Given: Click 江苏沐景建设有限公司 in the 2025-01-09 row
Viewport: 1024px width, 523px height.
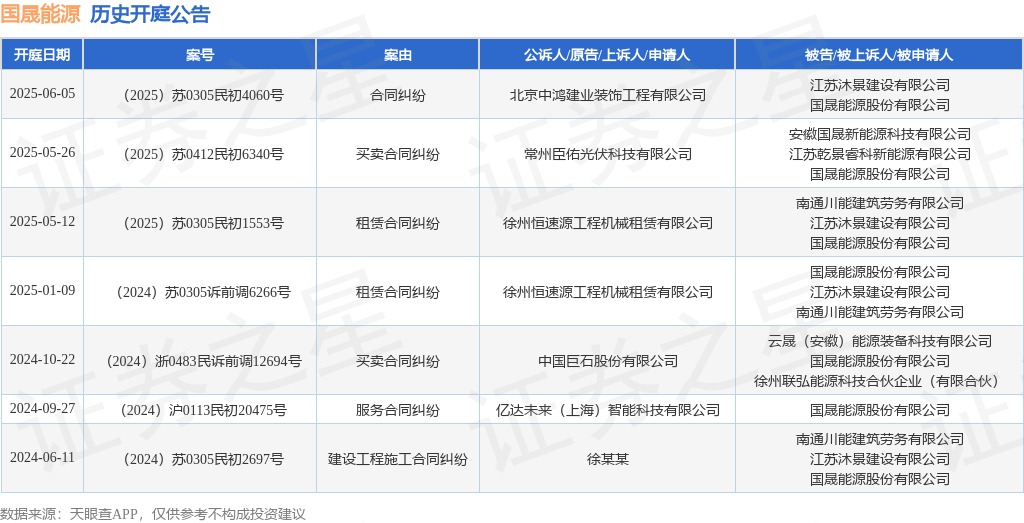Looking at the screenshot, I should tap(880, 292).
